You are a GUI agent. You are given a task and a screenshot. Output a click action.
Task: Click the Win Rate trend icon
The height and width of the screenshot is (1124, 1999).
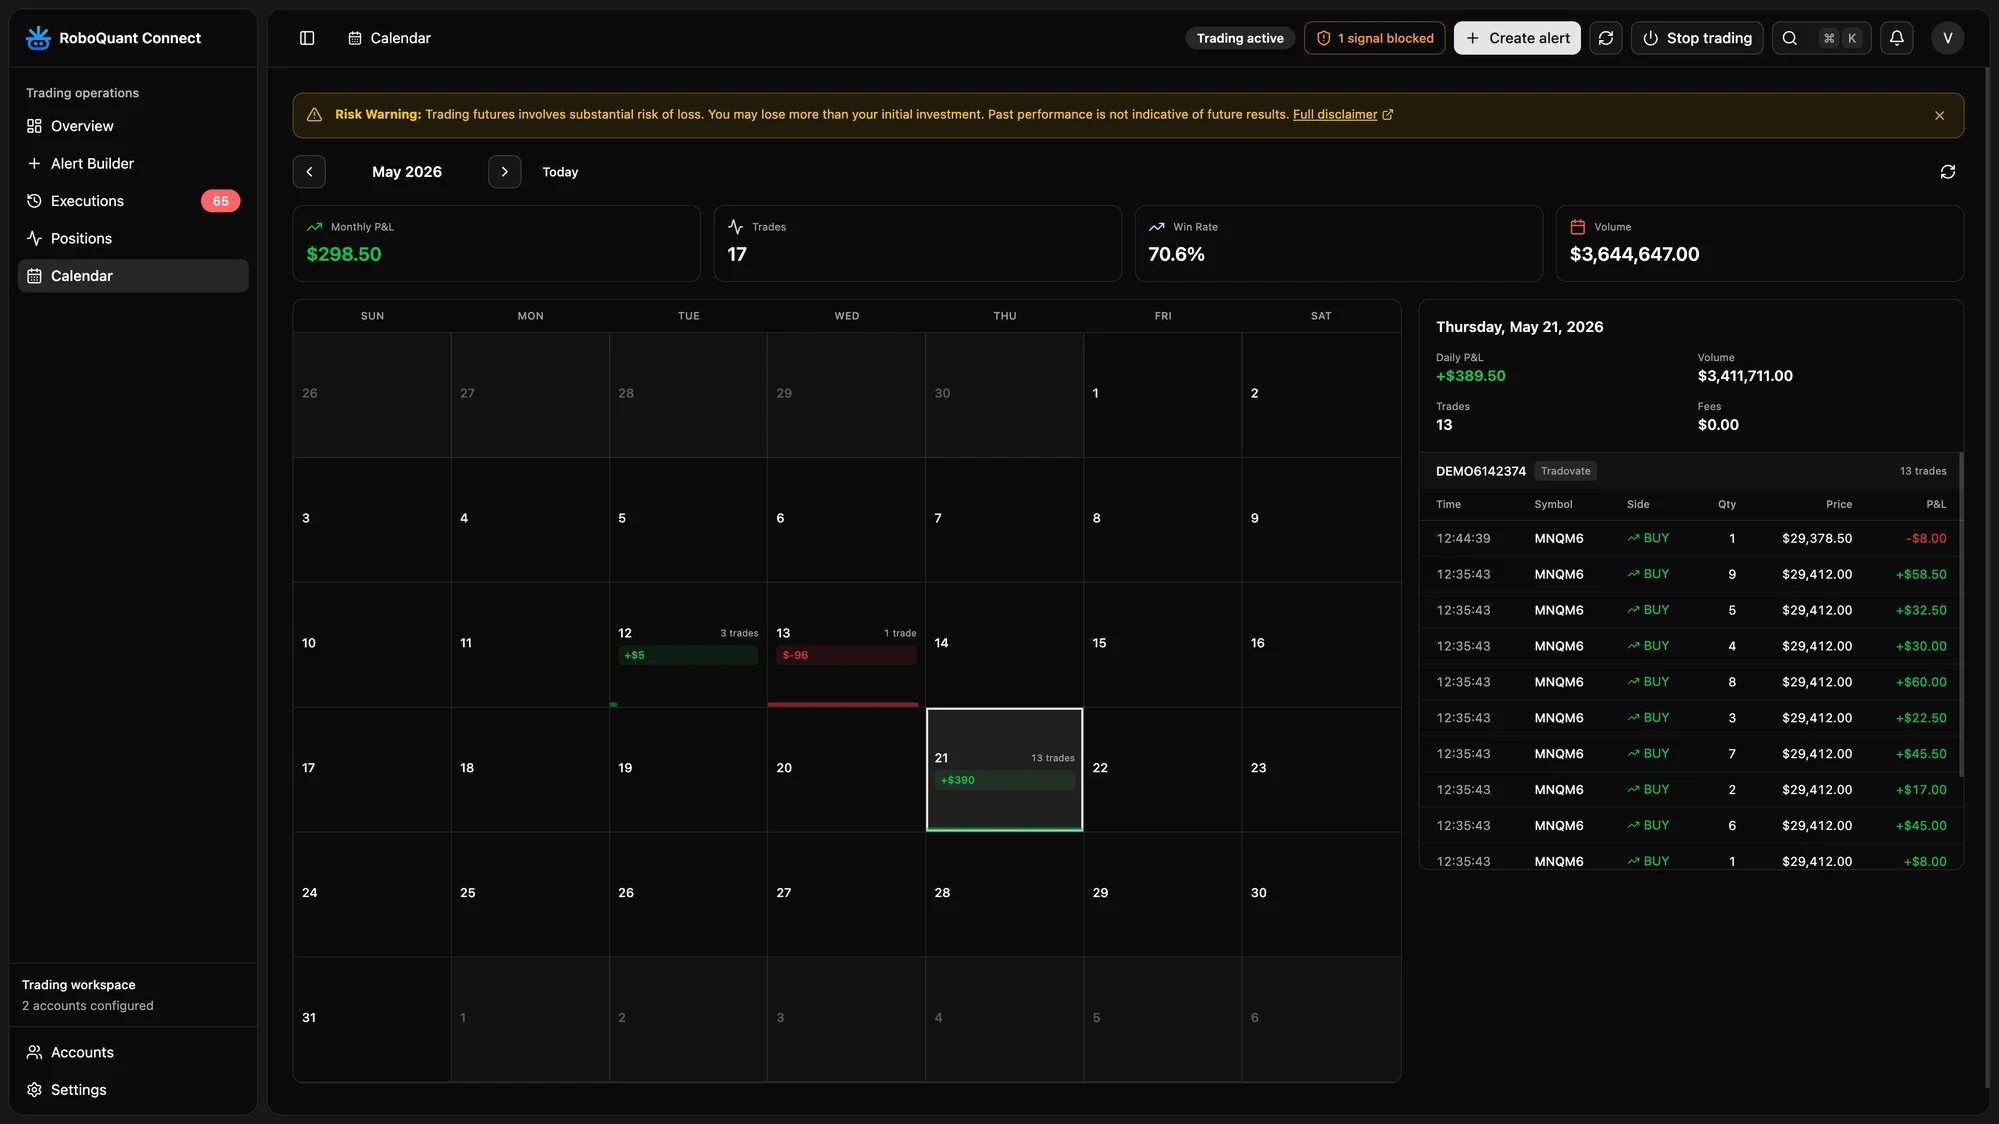pyautogui.click(x=1157, y=227)
